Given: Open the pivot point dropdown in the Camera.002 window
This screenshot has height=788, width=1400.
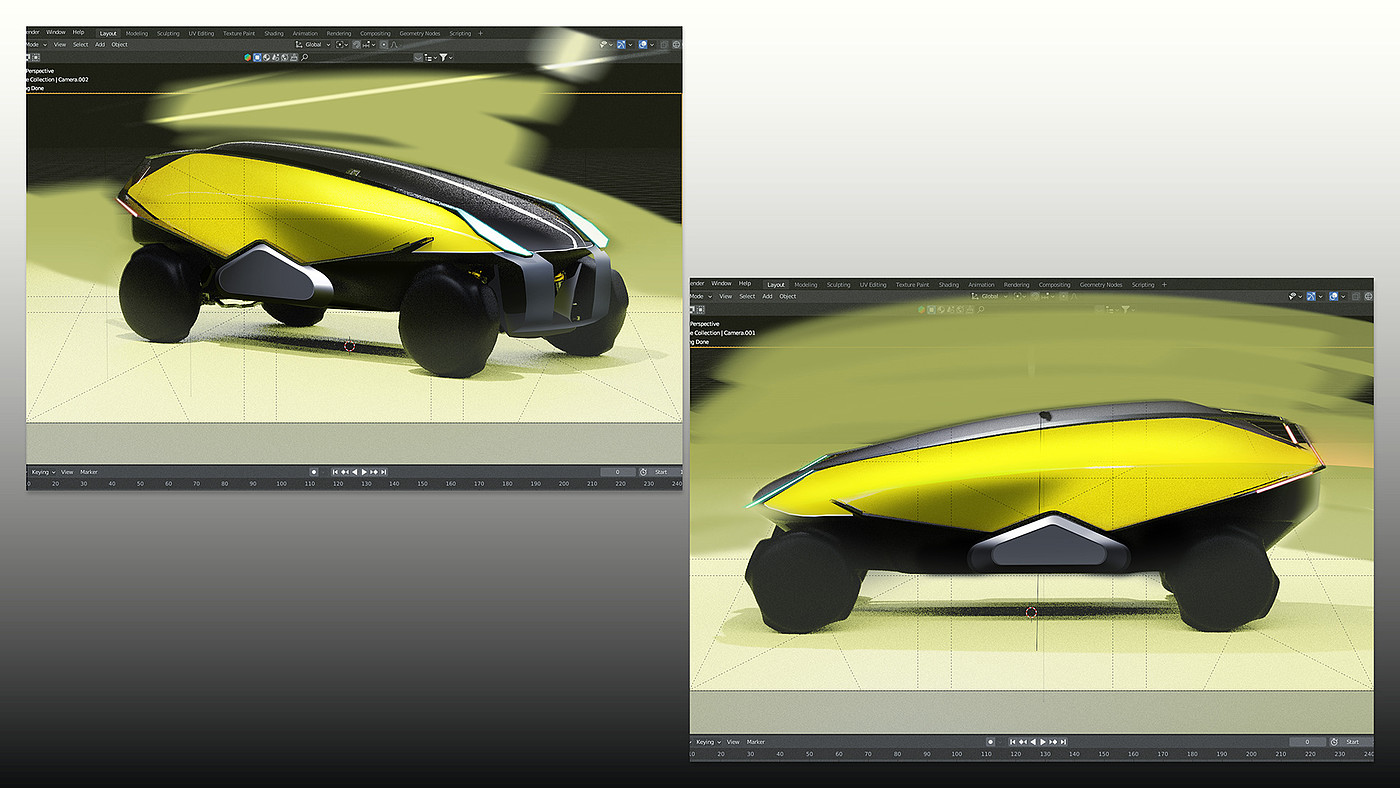Looking at the screenshot, I should click(x=343, y=45).
